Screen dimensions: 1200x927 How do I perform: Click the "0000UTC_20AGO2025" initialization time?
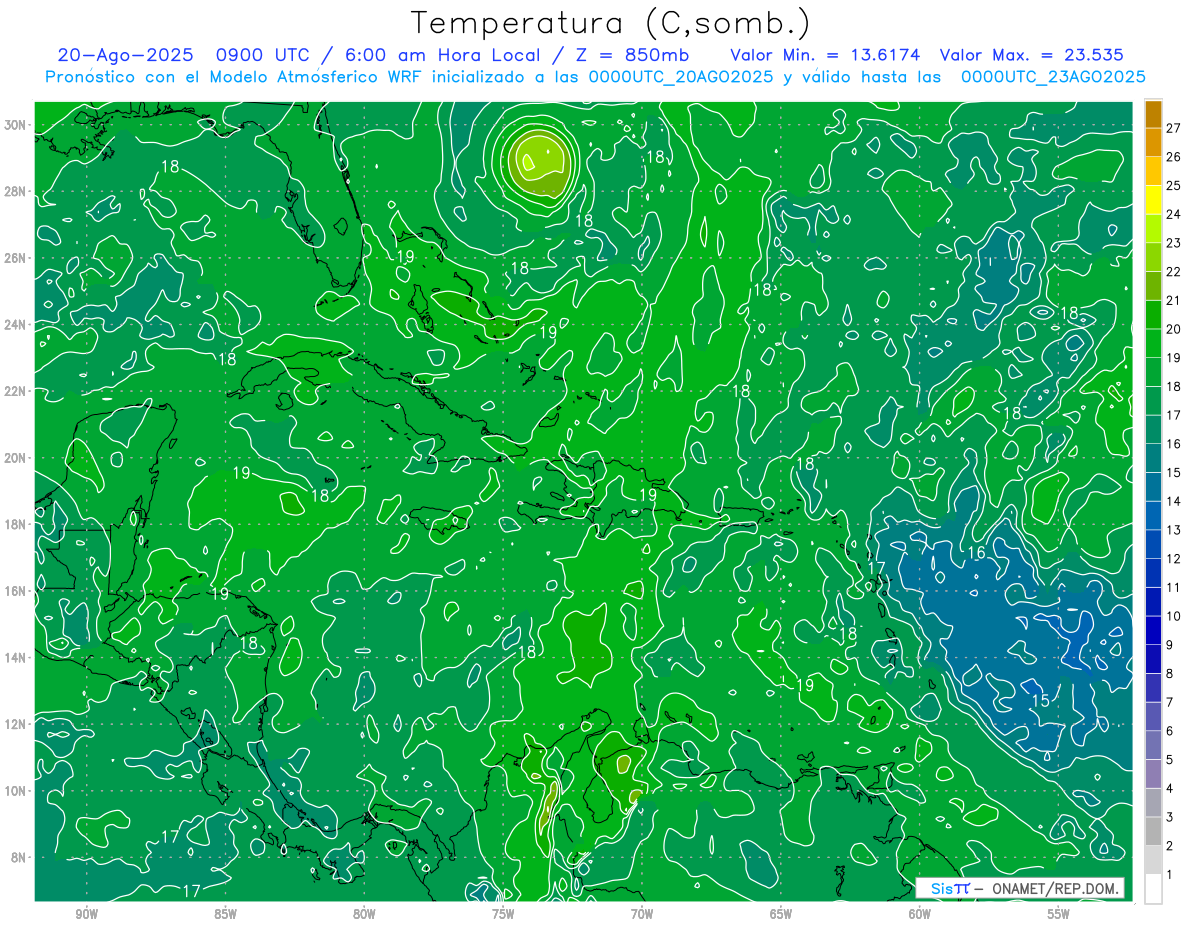[x=681, y=77]
